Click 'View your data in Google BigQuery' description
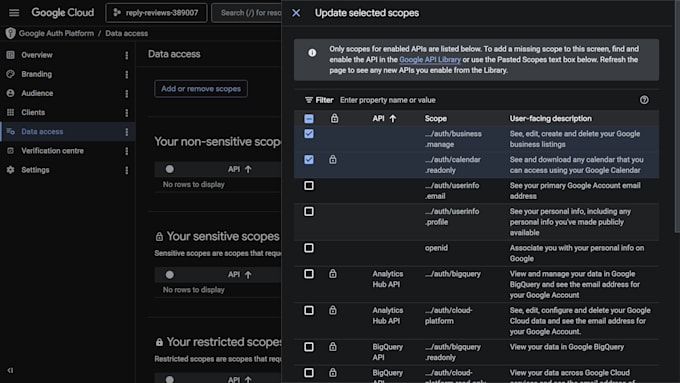This screenshot has height=383, width=680. point(566,347)
